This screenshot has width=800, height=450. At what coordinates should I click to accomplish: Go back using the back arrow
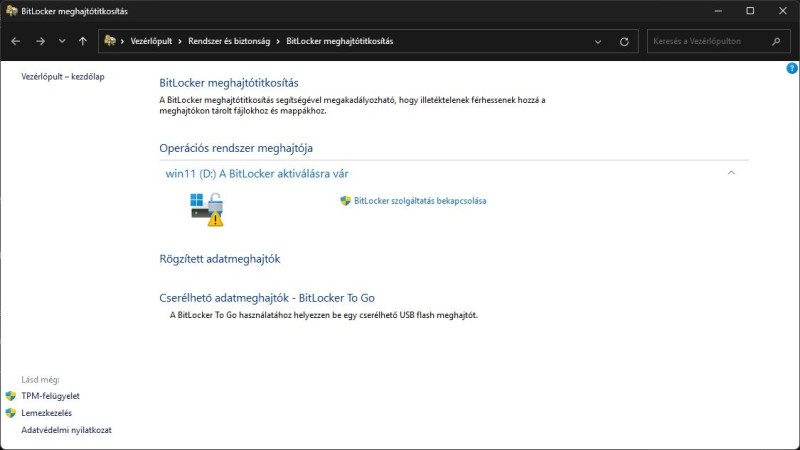coord(15,41)
